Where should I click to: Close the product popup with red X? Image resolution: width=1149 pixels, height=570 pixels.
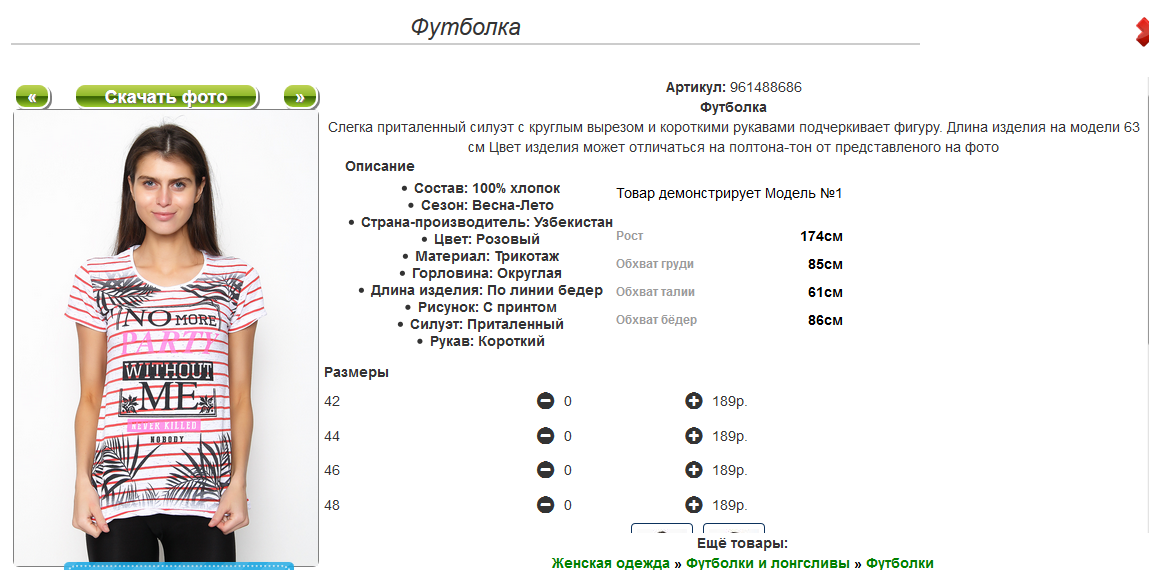1142,32
